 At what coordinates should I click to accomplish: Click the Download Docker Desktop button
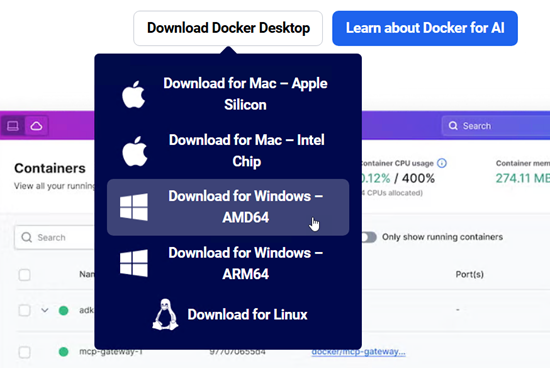click(x=228, y=28)
